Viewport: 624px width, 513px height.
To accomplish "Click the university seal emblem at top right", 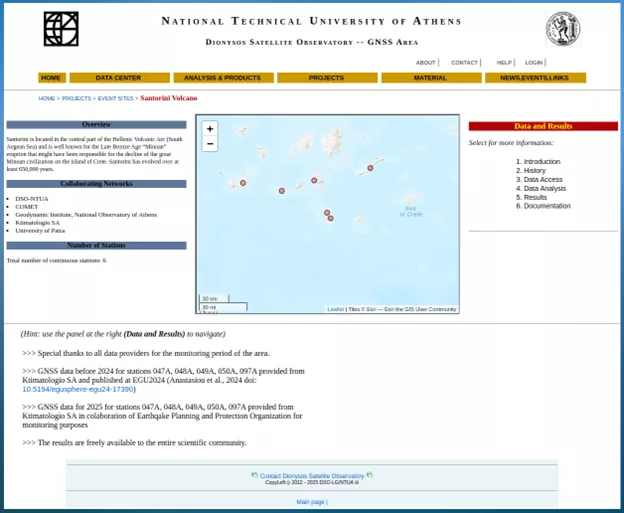I will coord(563,29).
